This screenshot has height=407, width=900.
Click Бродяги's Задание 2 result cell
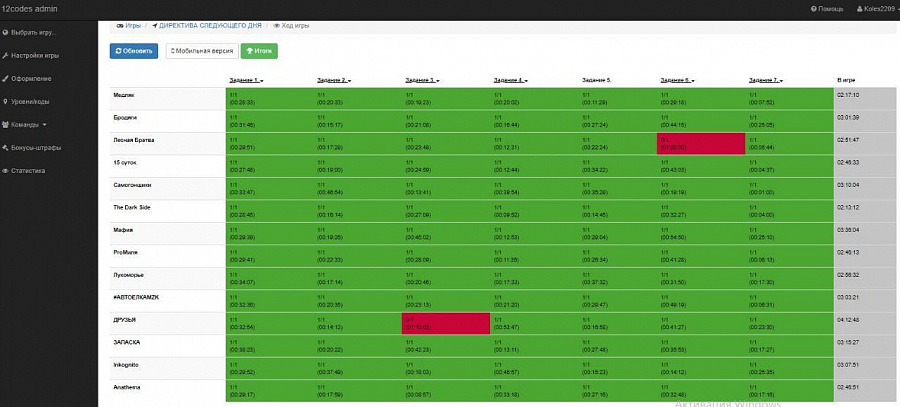[x=357, y=121]
